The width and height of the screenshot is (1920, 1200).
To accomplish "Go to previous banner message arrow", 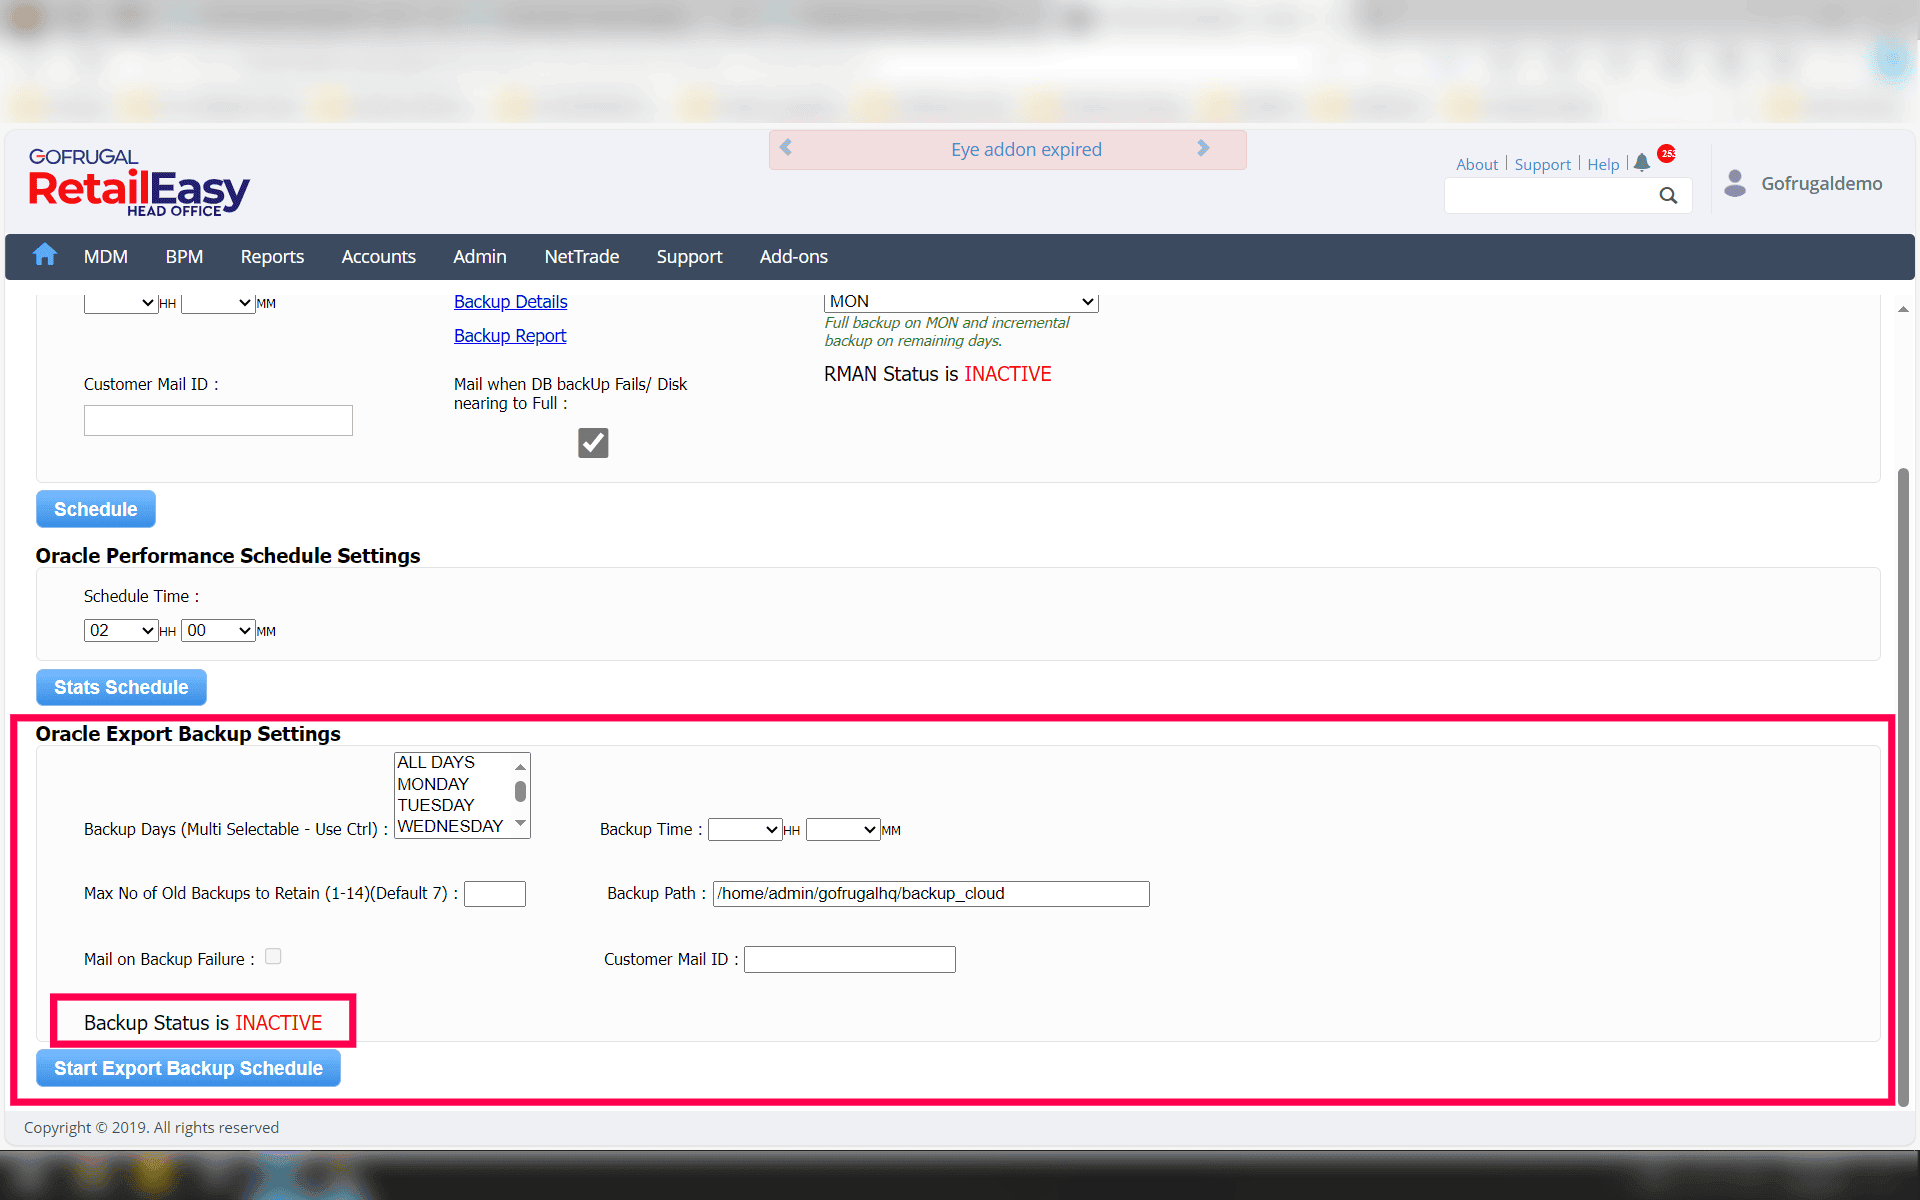I will tap(786, 148).
